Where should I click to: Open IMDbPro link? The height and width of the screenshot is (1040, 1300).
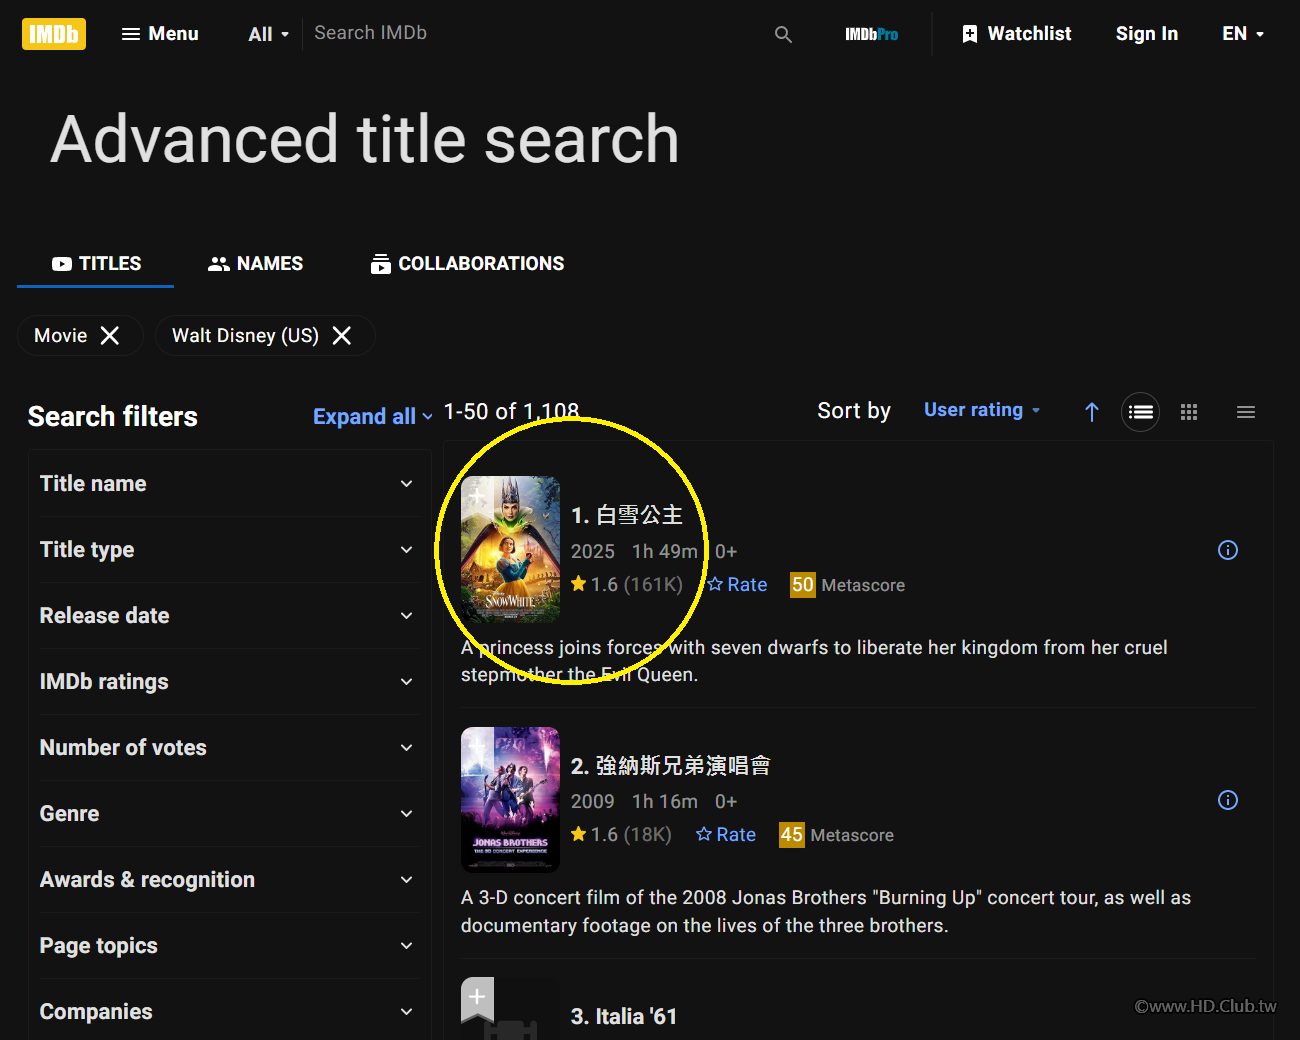tap(872, 34)
